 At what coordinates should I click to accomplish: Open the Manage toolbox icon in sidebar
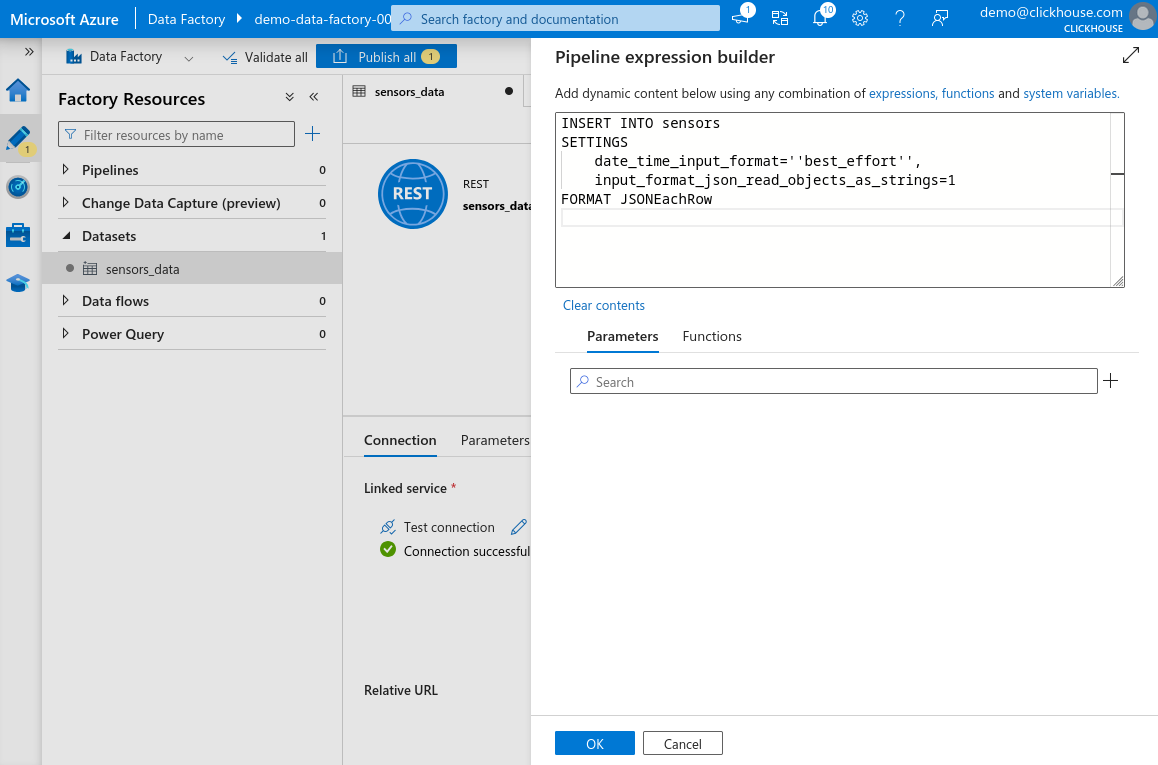19,235
